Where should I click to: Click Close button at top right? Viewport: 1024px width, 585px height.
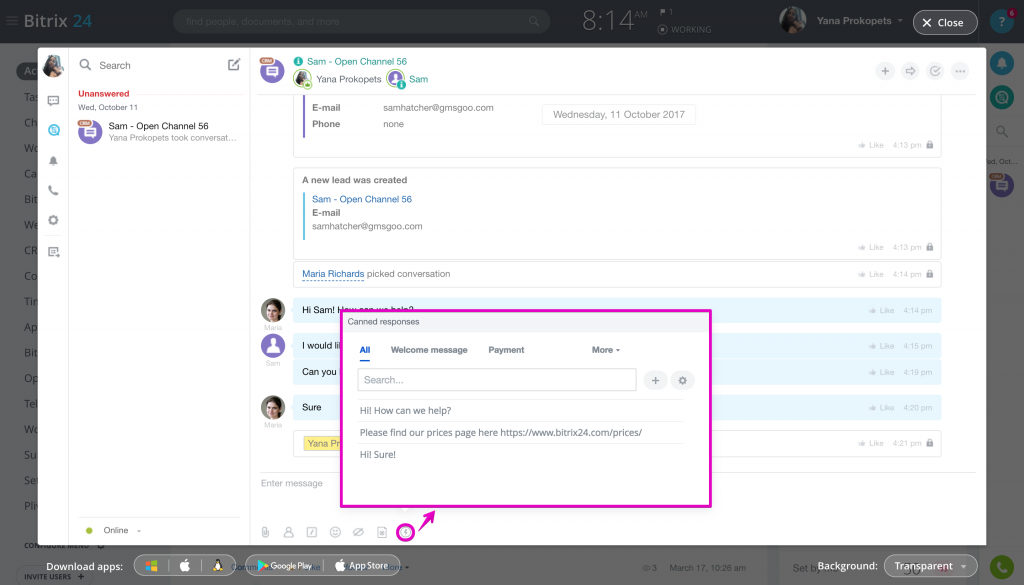[944, 22]
